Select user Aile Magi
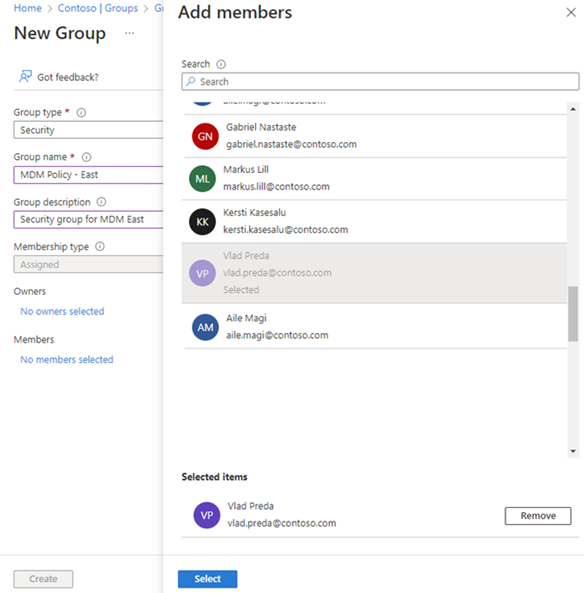 coord(375,327)
